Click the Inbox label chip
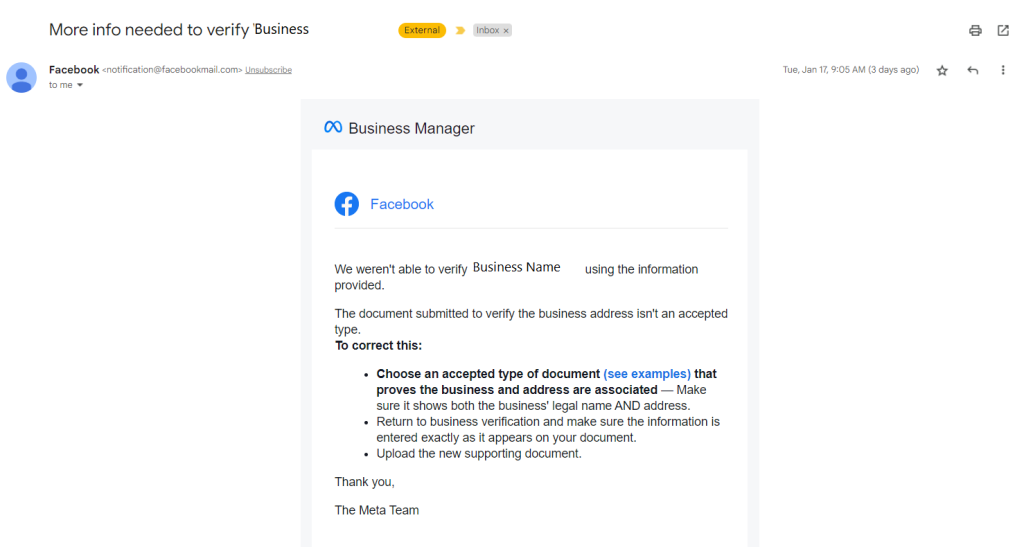This screenshot has height=547, width=1024. point(487,31)
